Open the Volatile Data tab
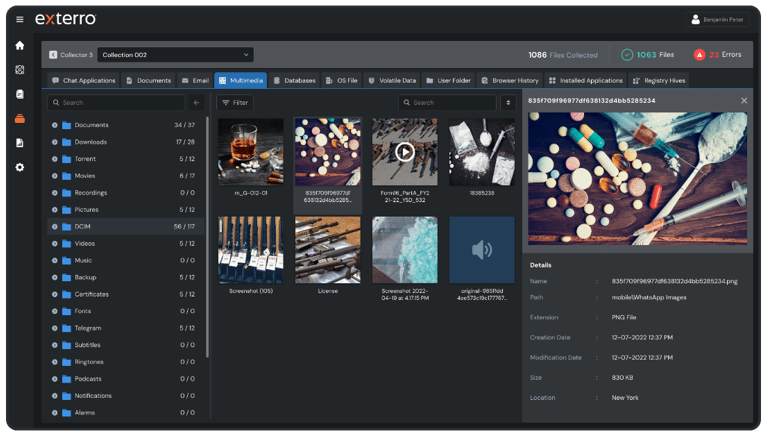Image resolution: width=768 pixels, height=436 pixels. point(392,80)
